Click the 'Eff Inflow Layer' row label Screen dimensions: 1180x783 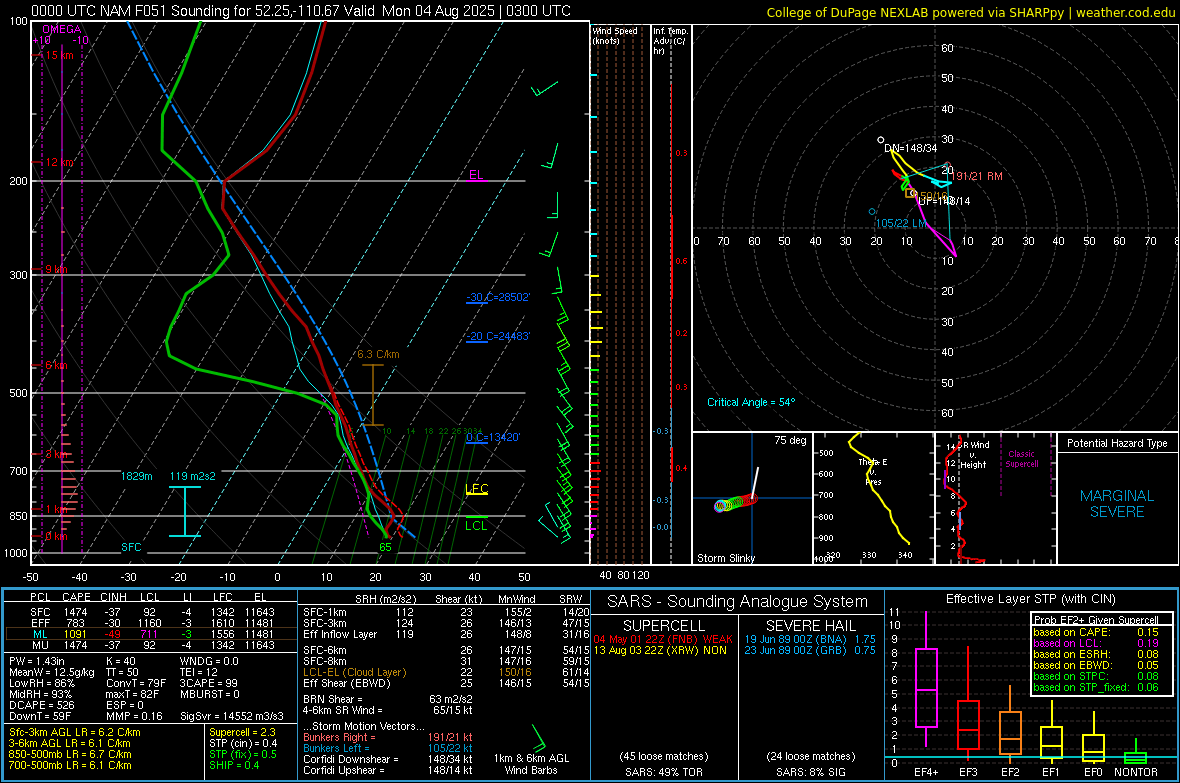pos(340,634)
